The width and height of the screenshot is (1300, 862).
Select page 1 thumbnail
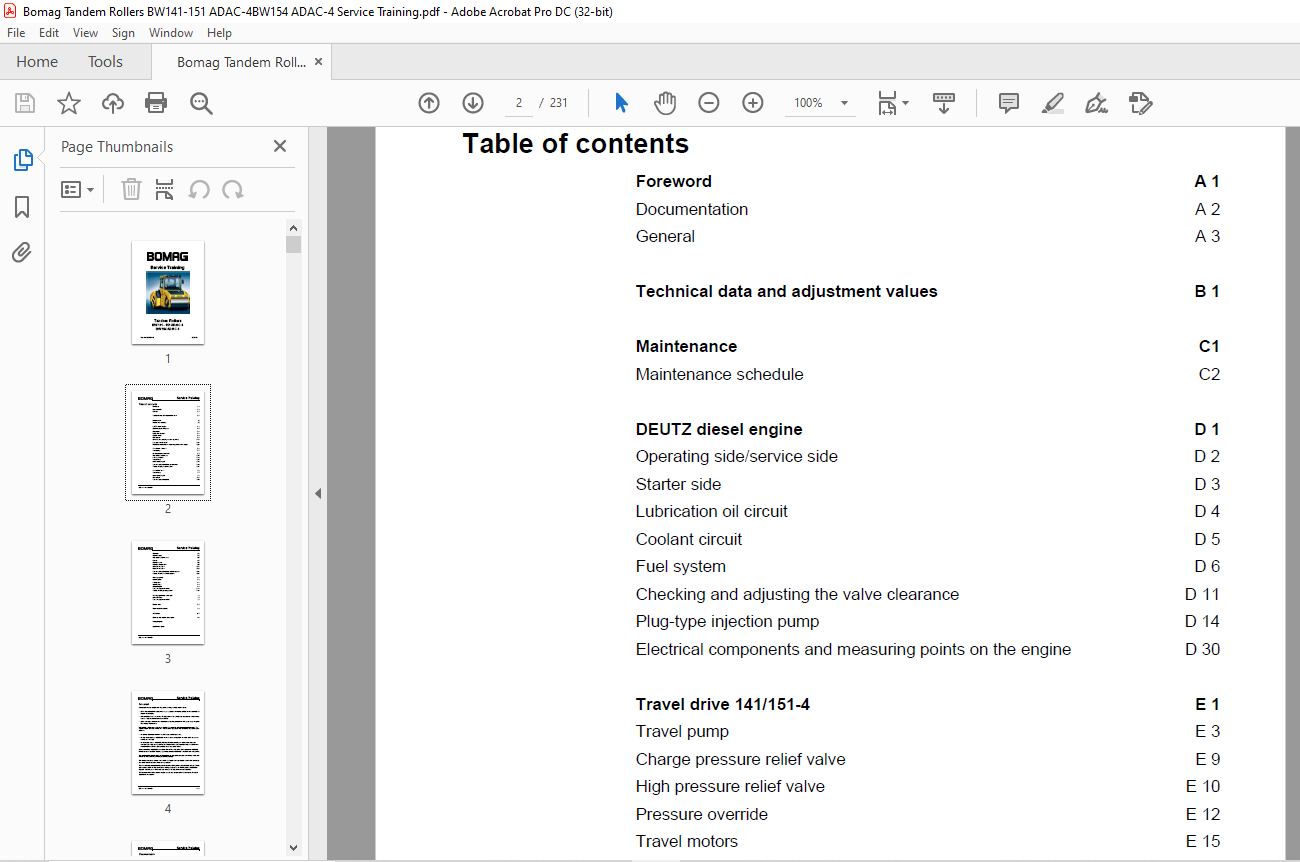[x=168, y=293]
